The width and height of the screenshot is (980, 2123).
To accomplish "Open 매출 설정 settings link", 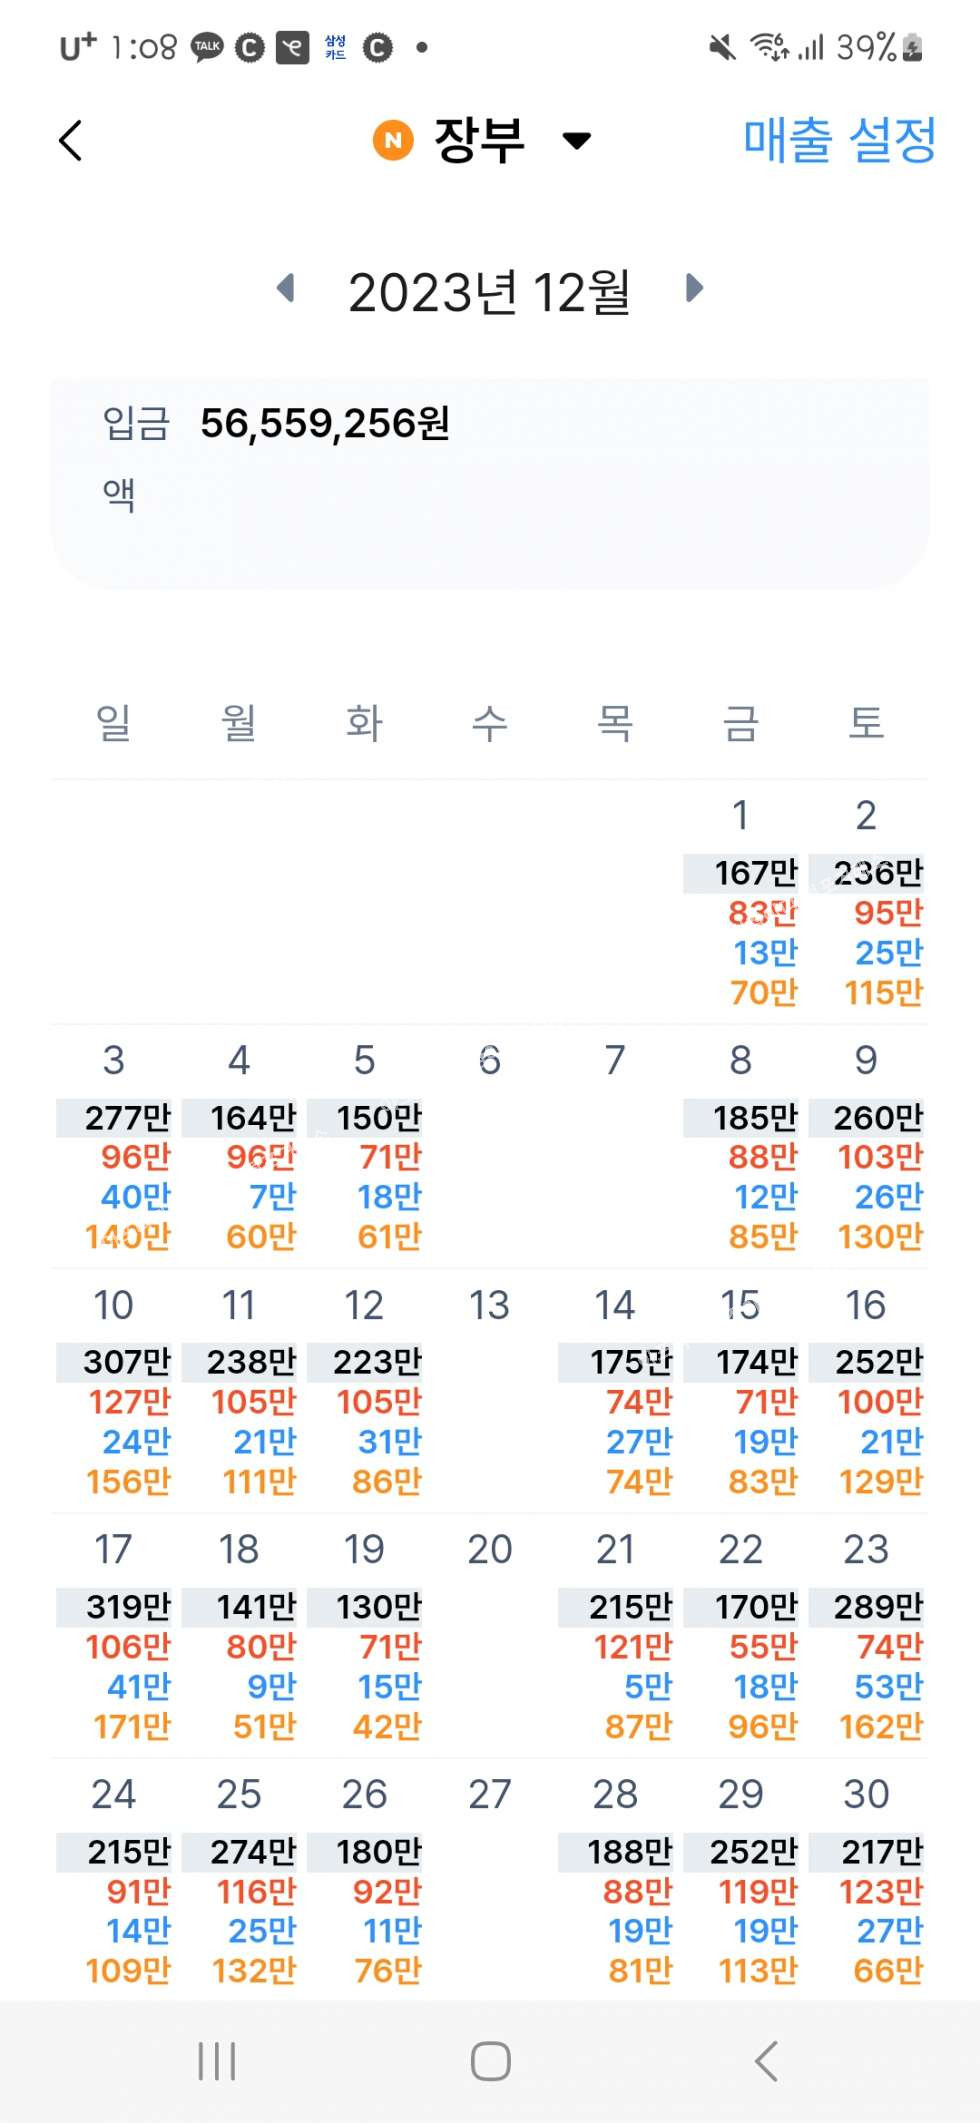I will [839, 140].
